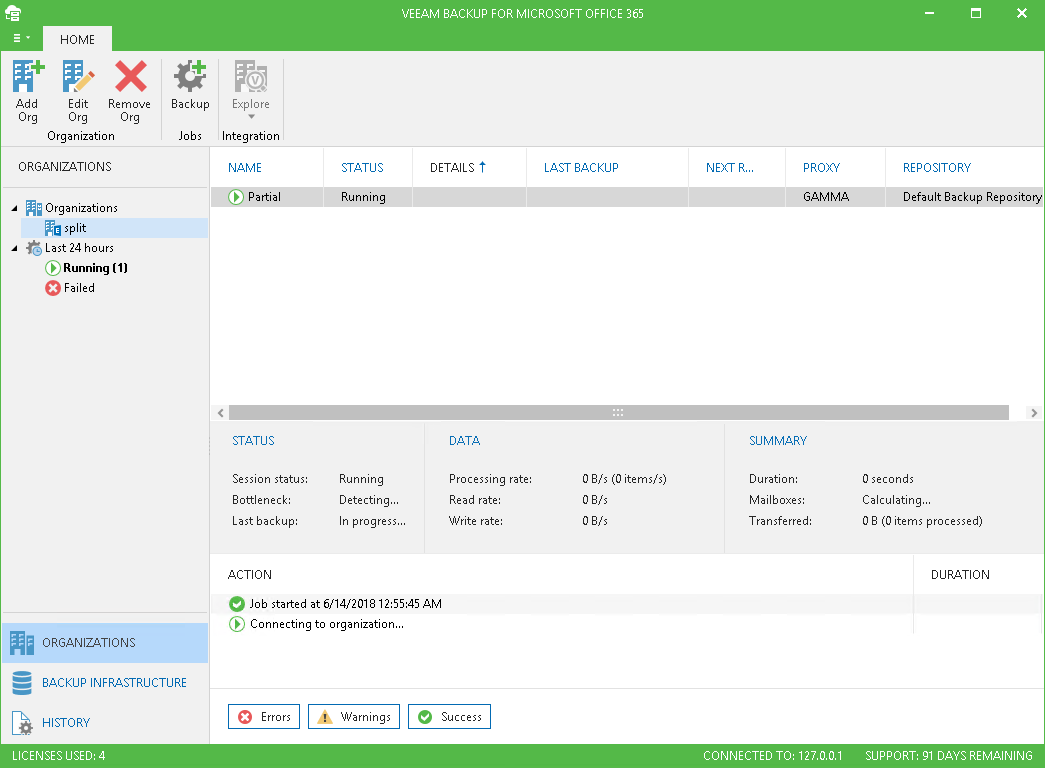Sort by the REPOSITORY column header
This screenshot has width=1045, height=768.
point(936,168)
